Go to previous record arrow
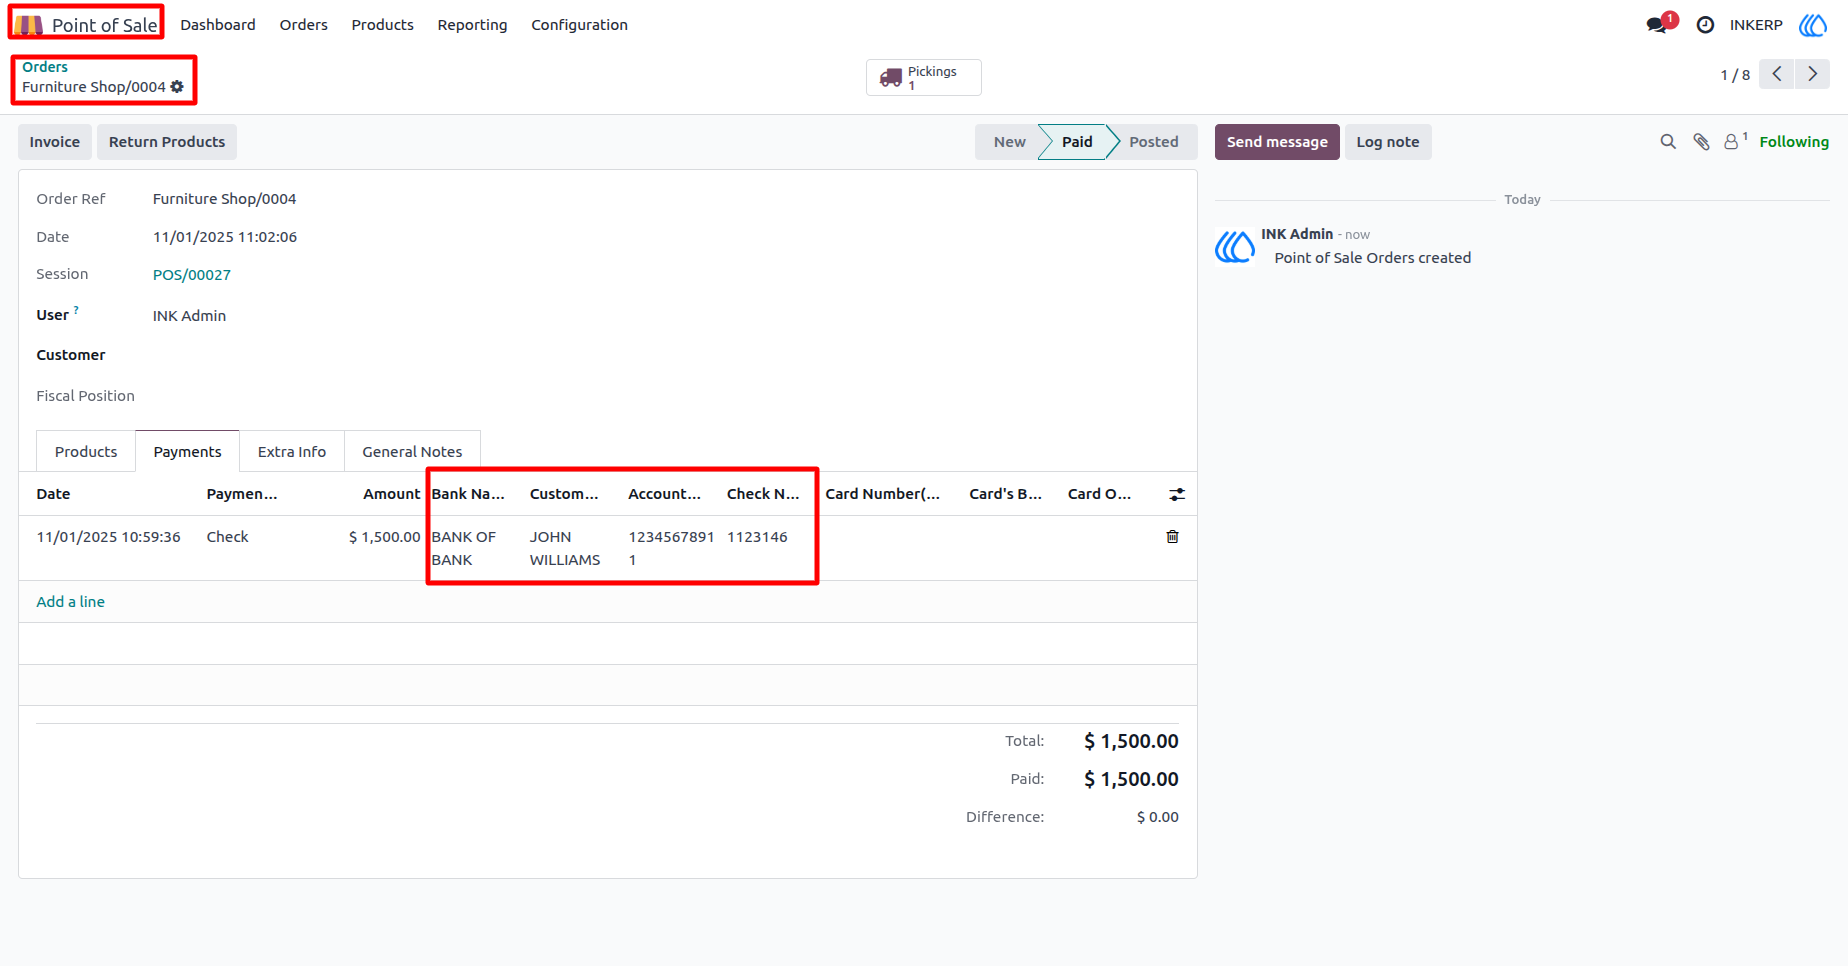1848x966 pixels. 1777,74
